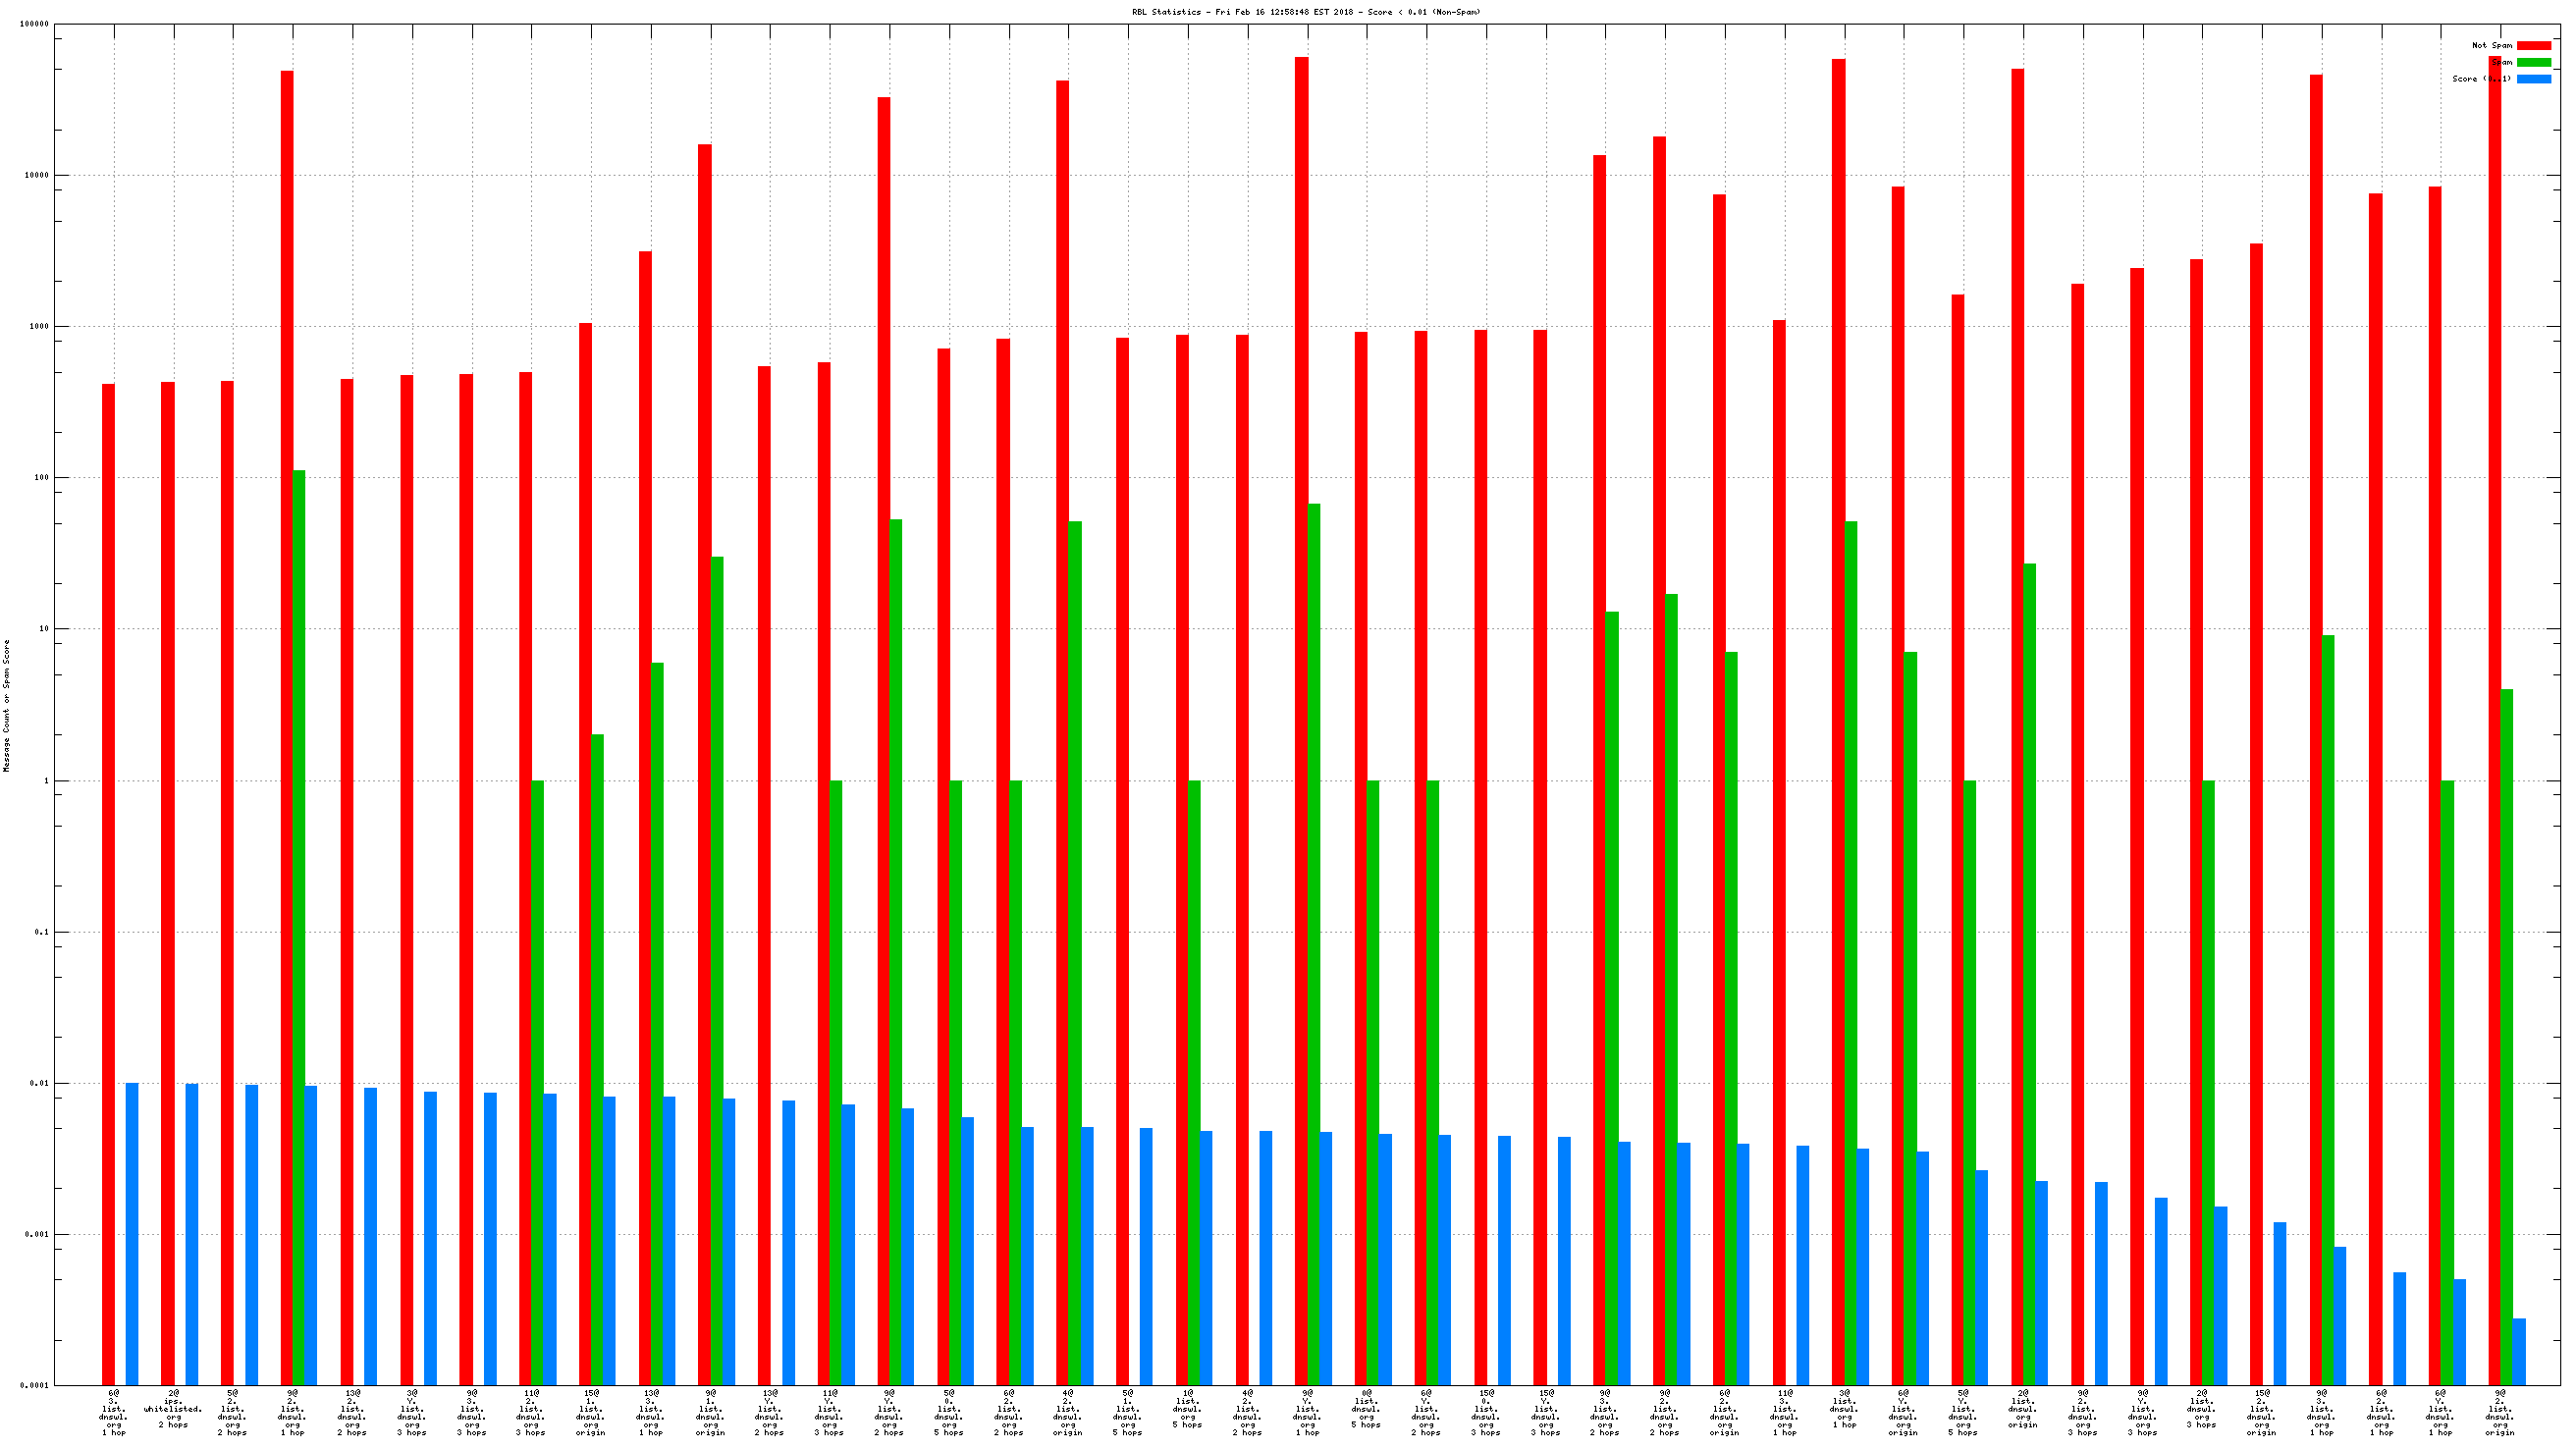Click the 1000 y-axis tick label
Image resolution: width=2576 pixels, height=1449 pixels.
point(38,326)
